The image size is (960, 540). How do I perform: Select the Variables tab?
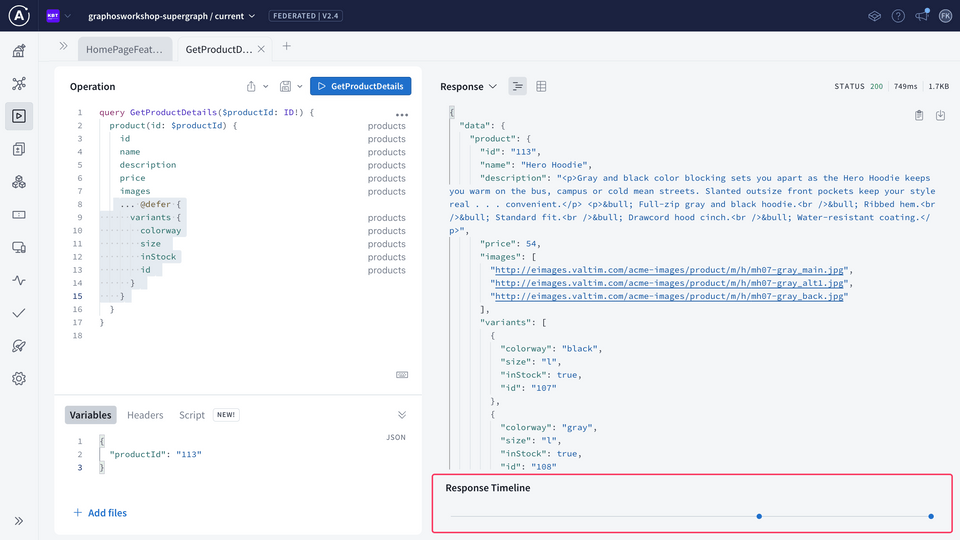(x=91, y=414)
